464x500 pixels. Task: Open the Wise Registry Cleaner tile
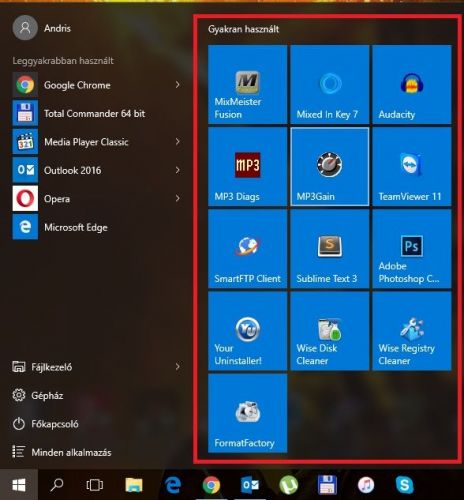pyautogui.click(x=412, y=331)
